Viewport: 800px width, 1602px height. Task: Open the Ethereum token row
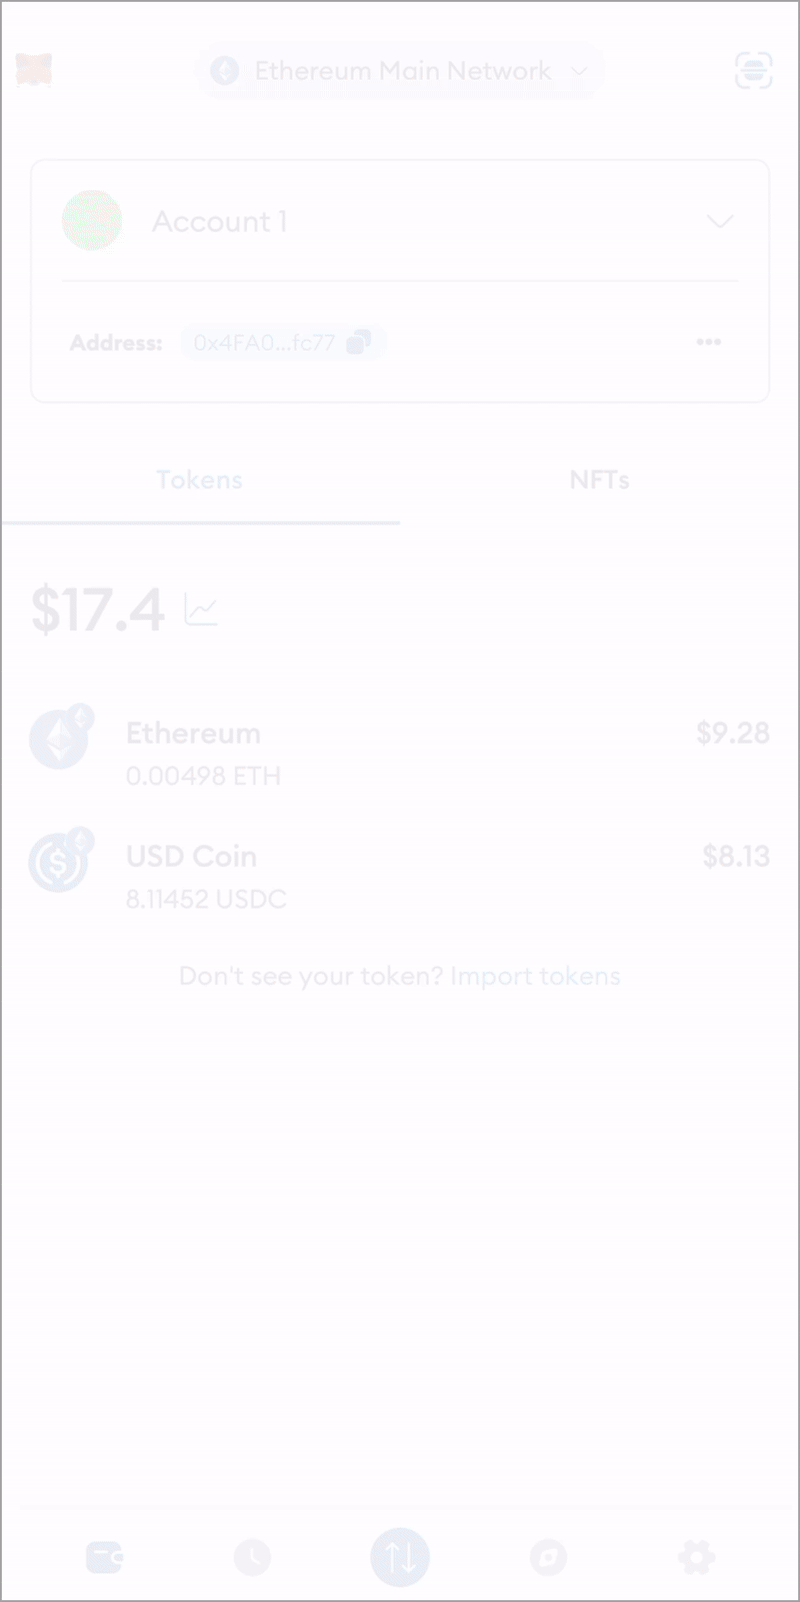coord(400,753)
